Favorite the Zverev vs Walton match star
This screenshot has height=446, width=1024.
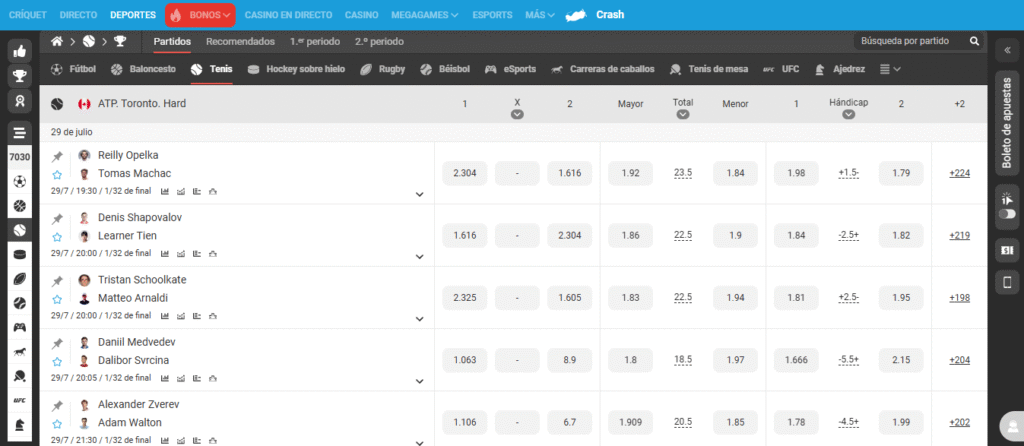click(57, 423)
